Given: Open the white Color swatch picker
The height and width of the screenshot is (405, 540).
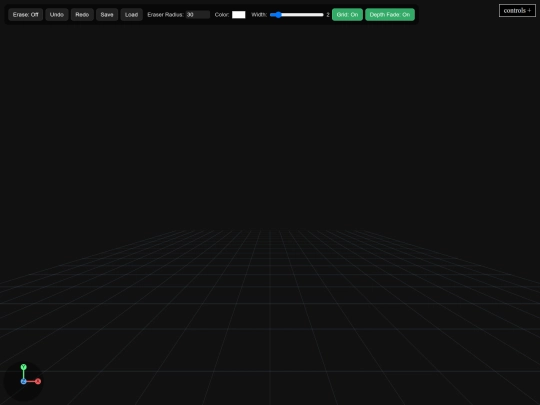Looking at the screenshot, I should [x=239, y=15].
